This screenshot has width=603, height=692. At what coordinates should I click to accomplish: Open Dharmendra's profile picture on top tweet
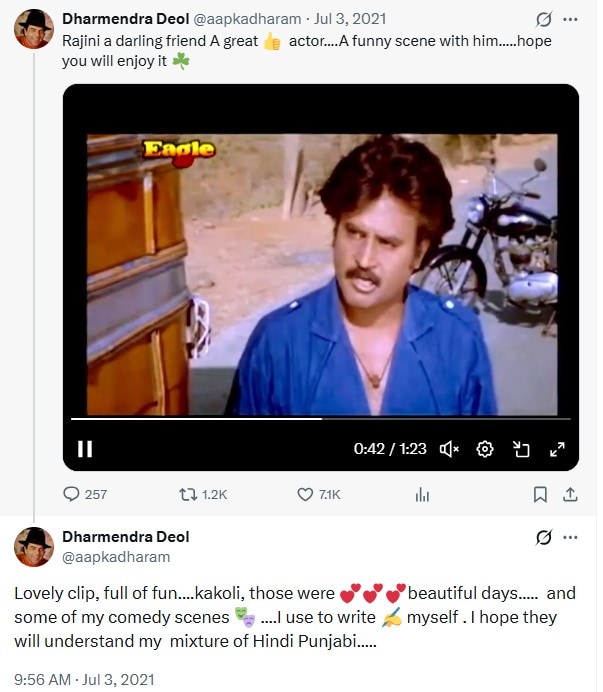pyautogui.click(x=34, y=29)
